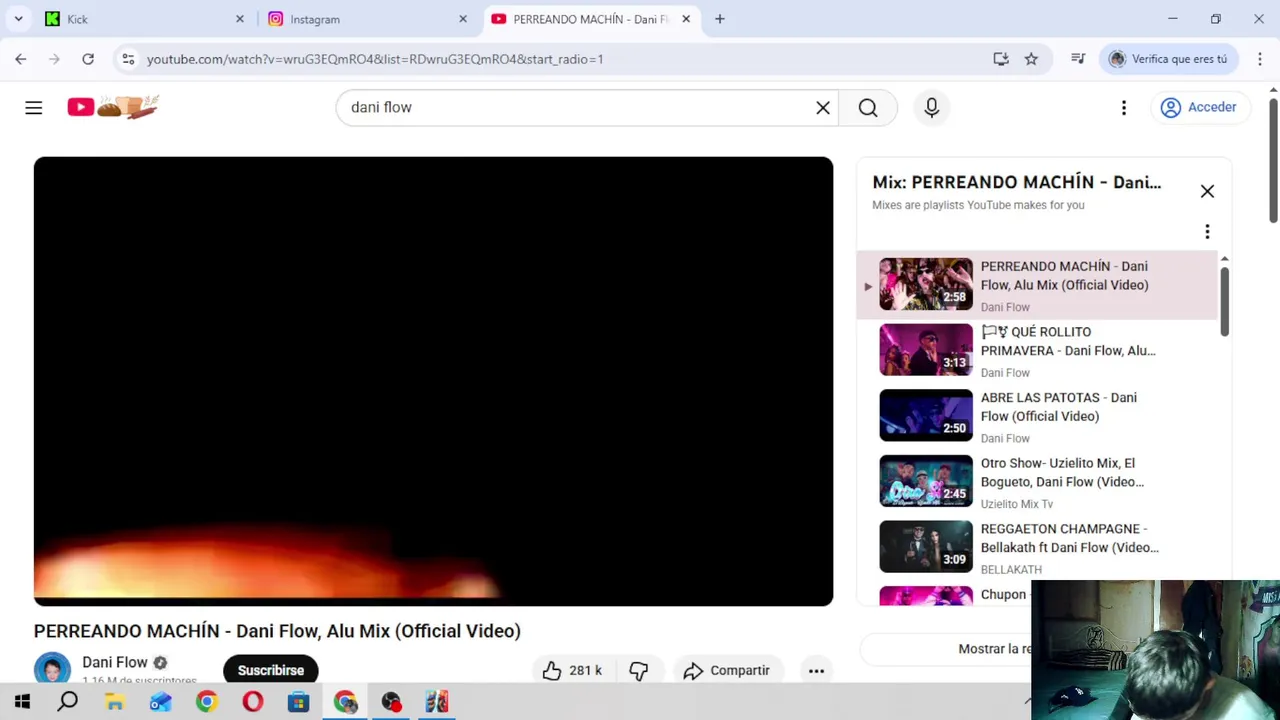Click the address bar URL
This screenshot has width=1280, height=720.
375,59
